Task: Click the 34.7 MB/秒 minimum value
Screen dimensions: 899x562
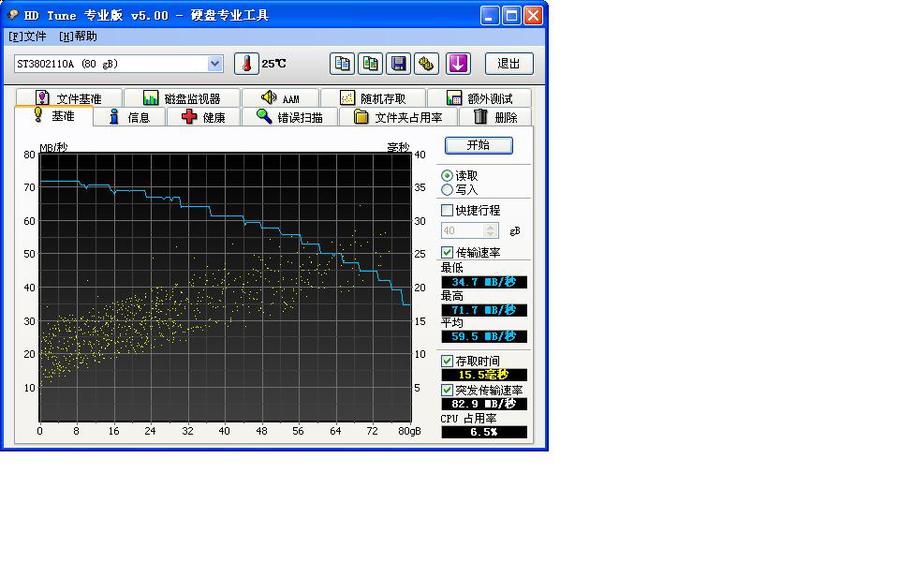Action: [x=484, y=282]
